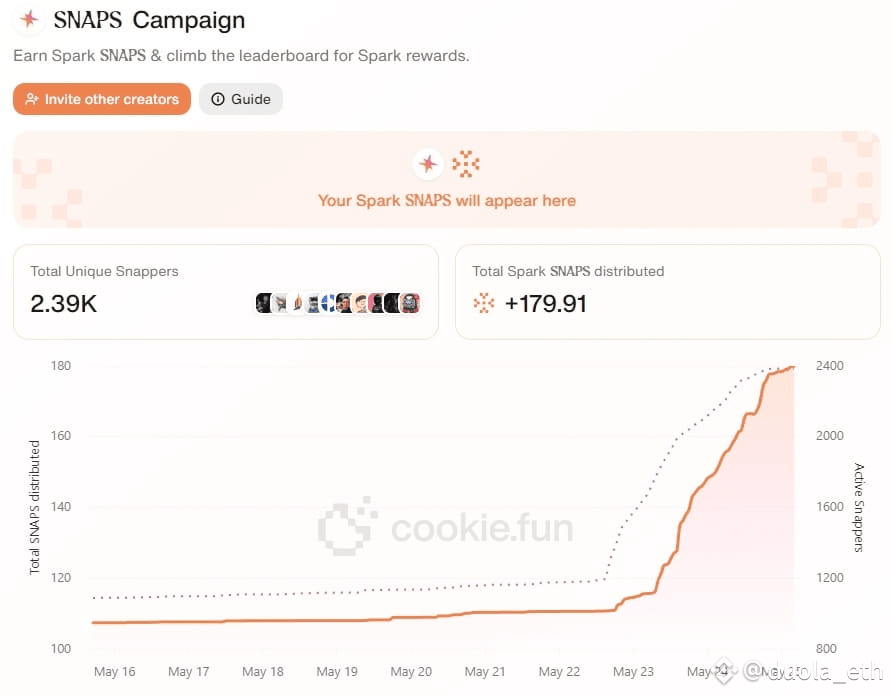Click the SNAPS icon beside +179.91
This screenshot has height=696, width=892.
tap(484, 303)
